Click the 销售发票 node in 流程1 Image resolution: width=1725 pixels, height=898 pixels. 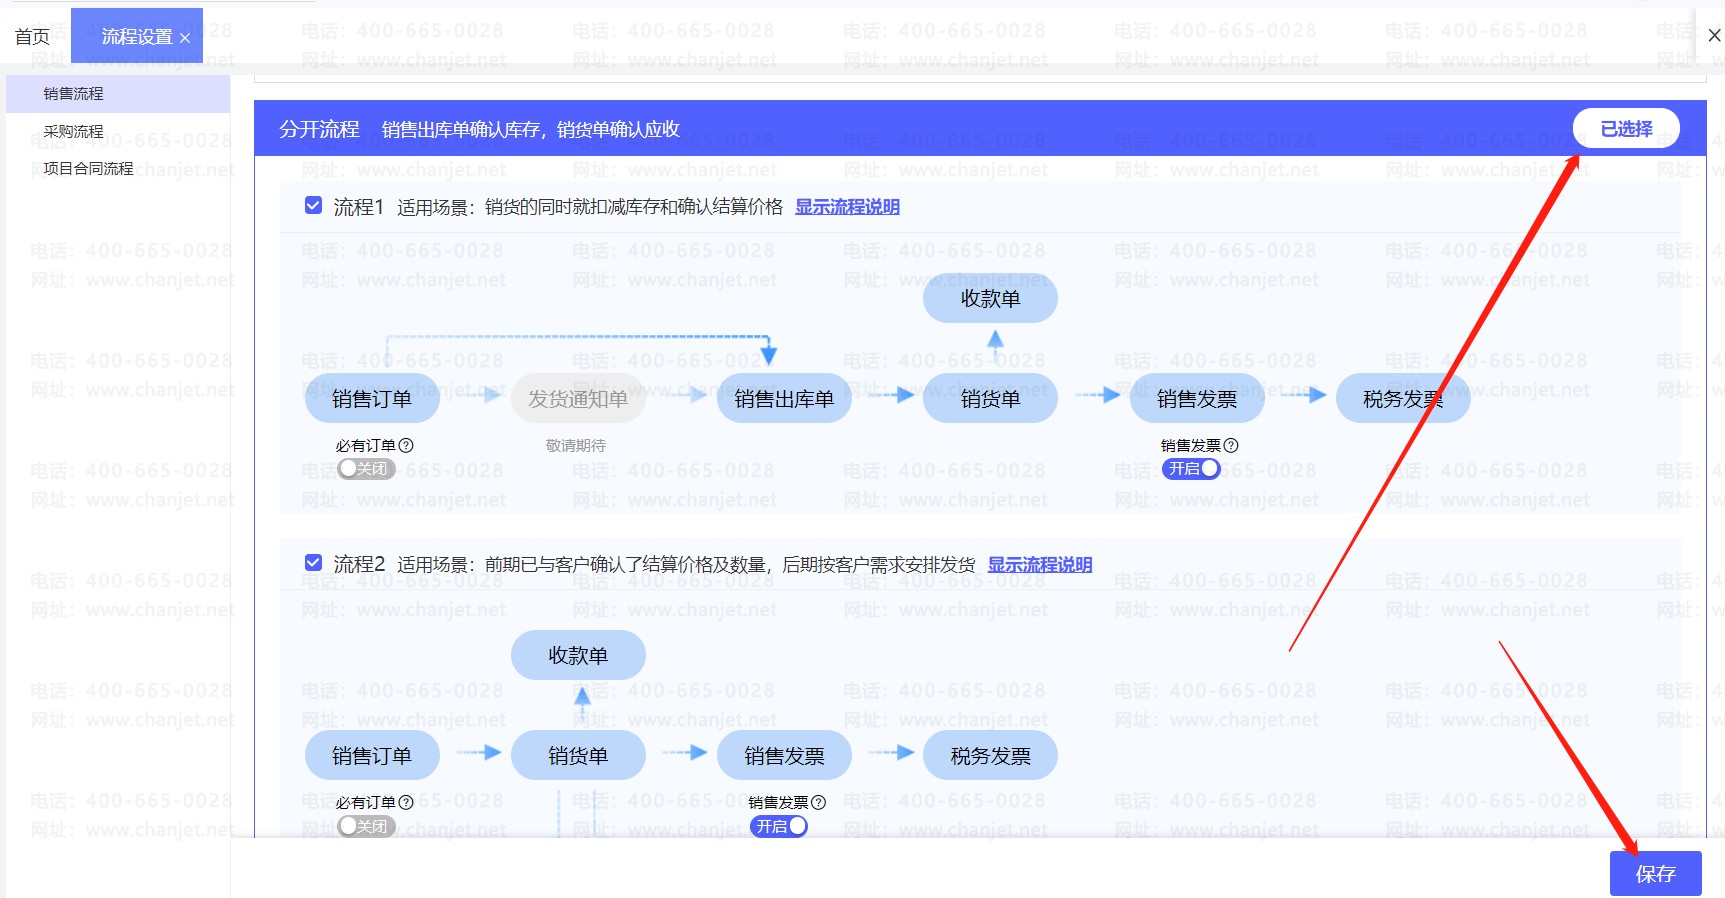[x=1197, y=399]
